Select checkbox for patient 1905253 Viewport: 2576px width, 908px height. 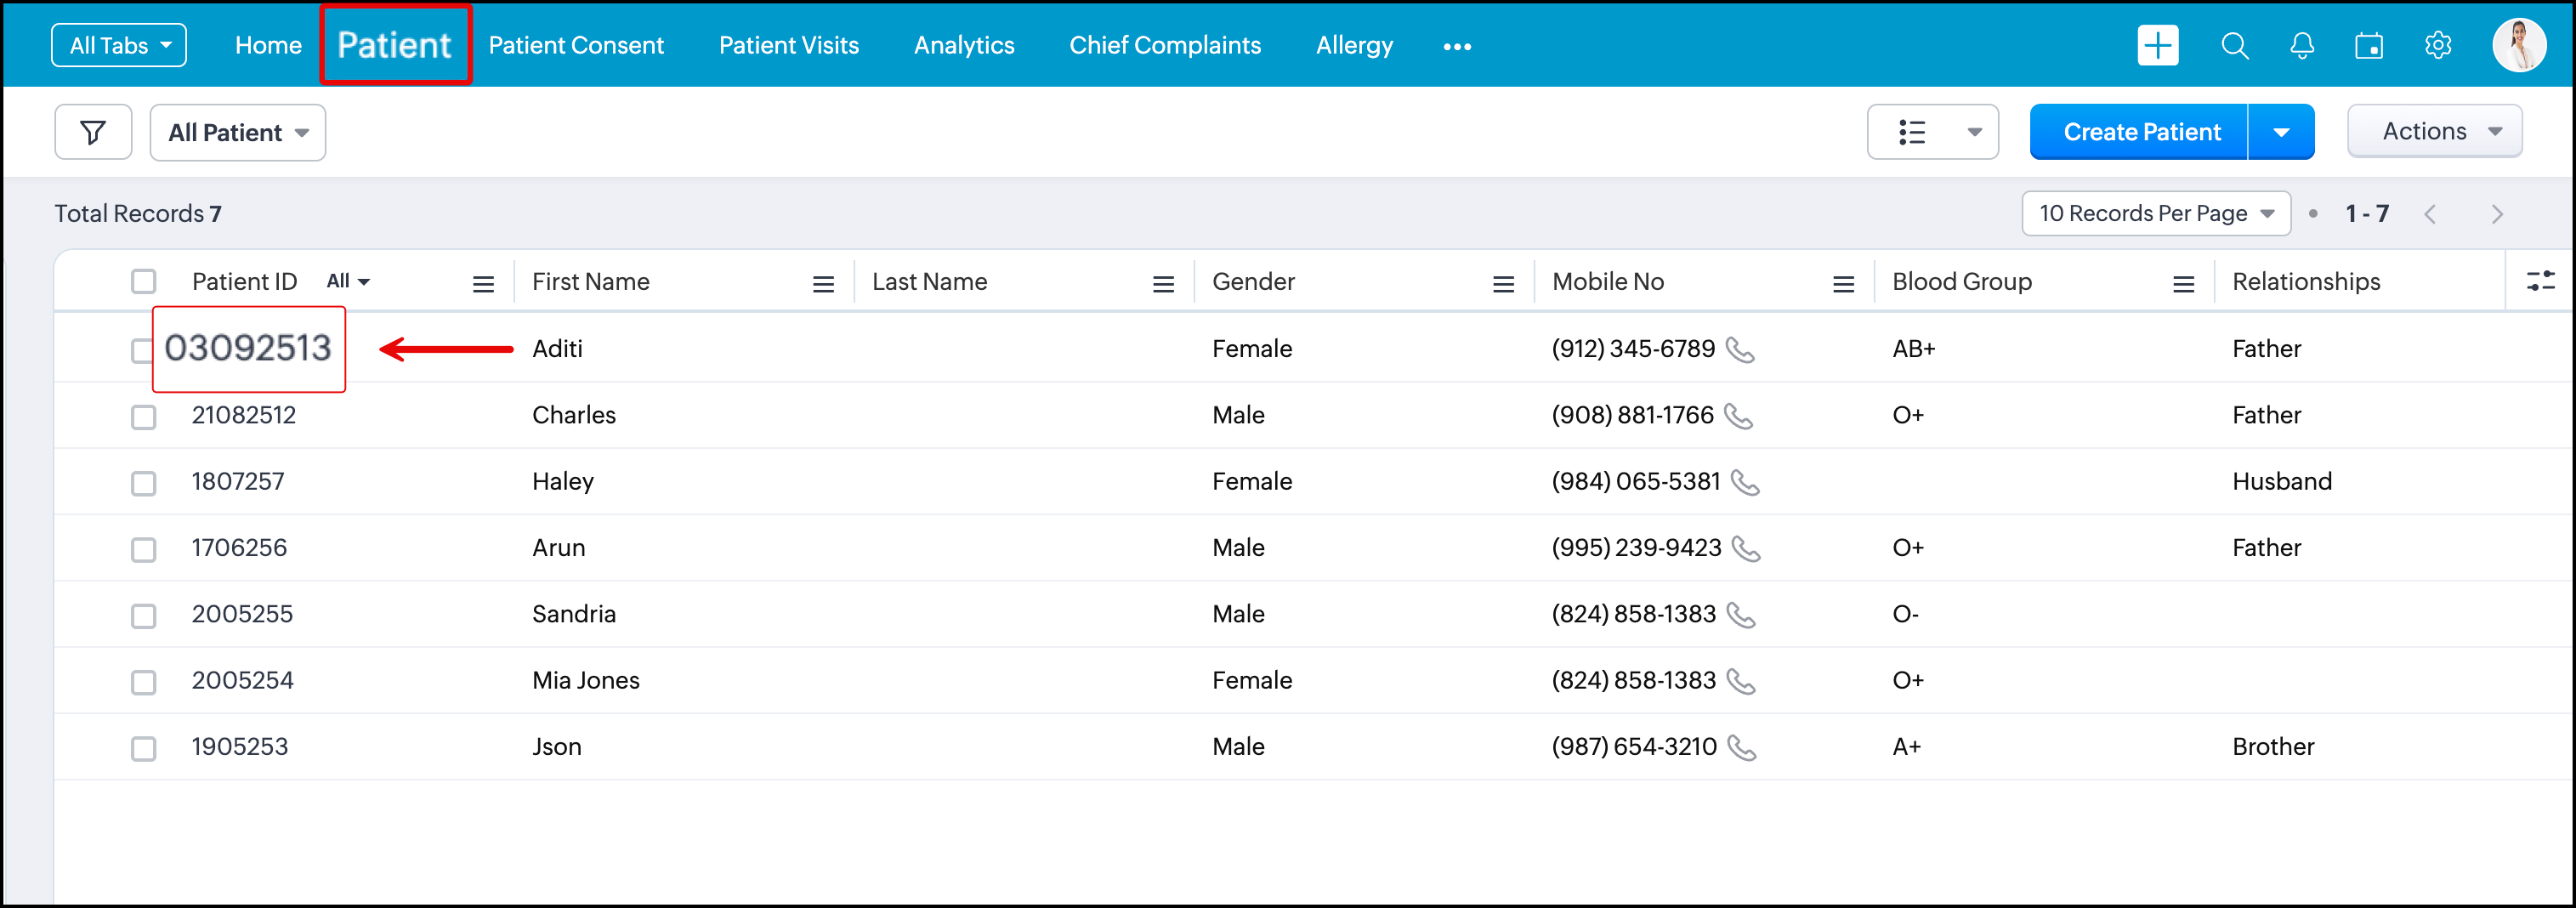click(x=144, y=748)
